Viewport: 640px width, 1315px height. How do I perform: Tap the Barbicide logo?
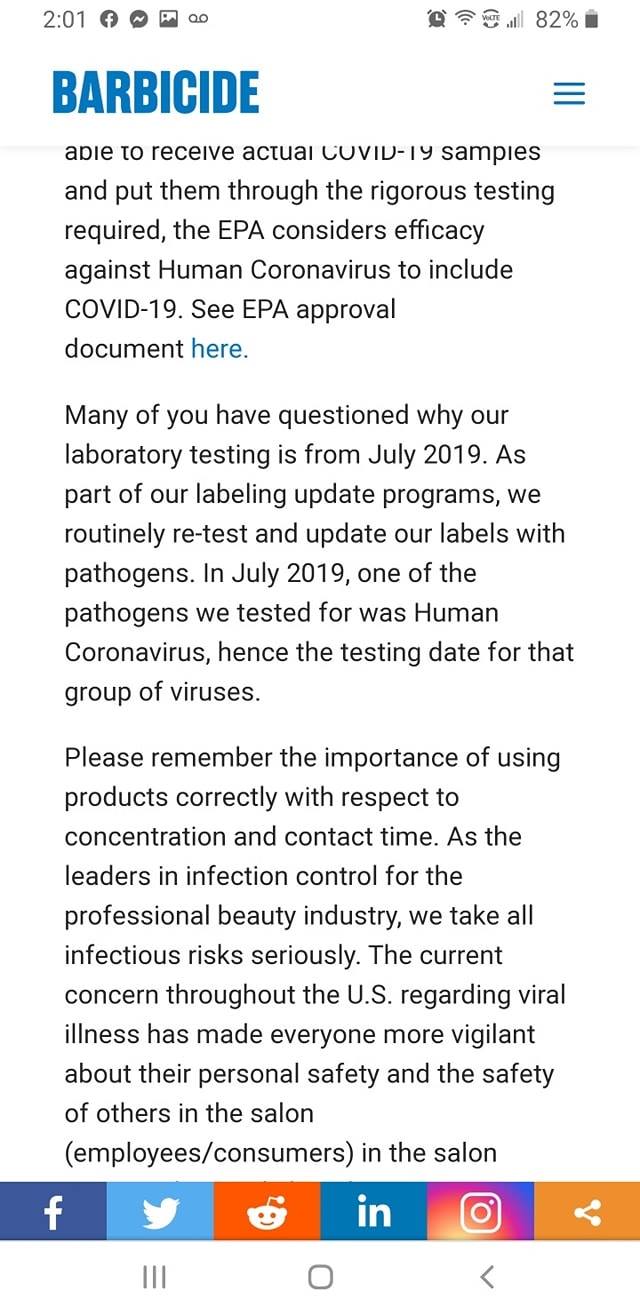[155, 93]
